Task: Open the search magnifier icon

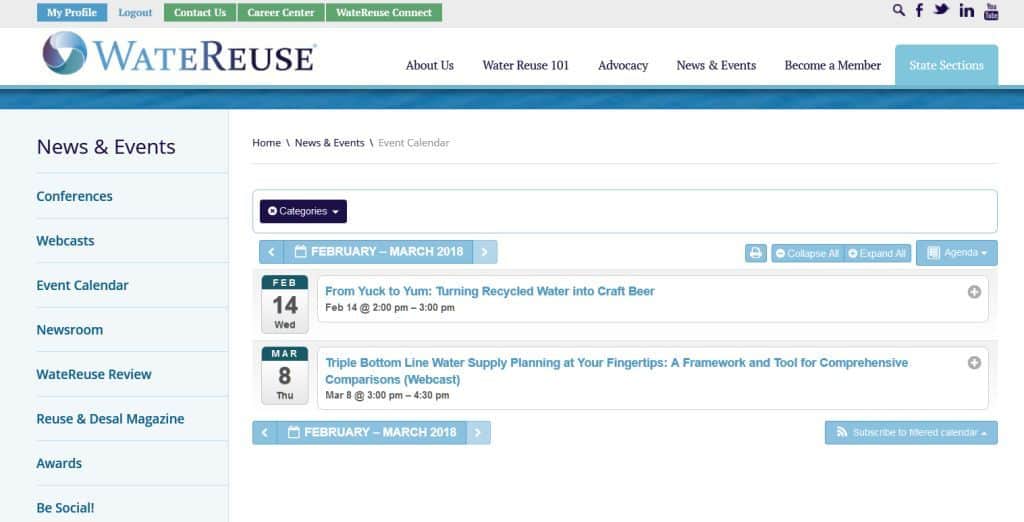Action: point(898,11)
